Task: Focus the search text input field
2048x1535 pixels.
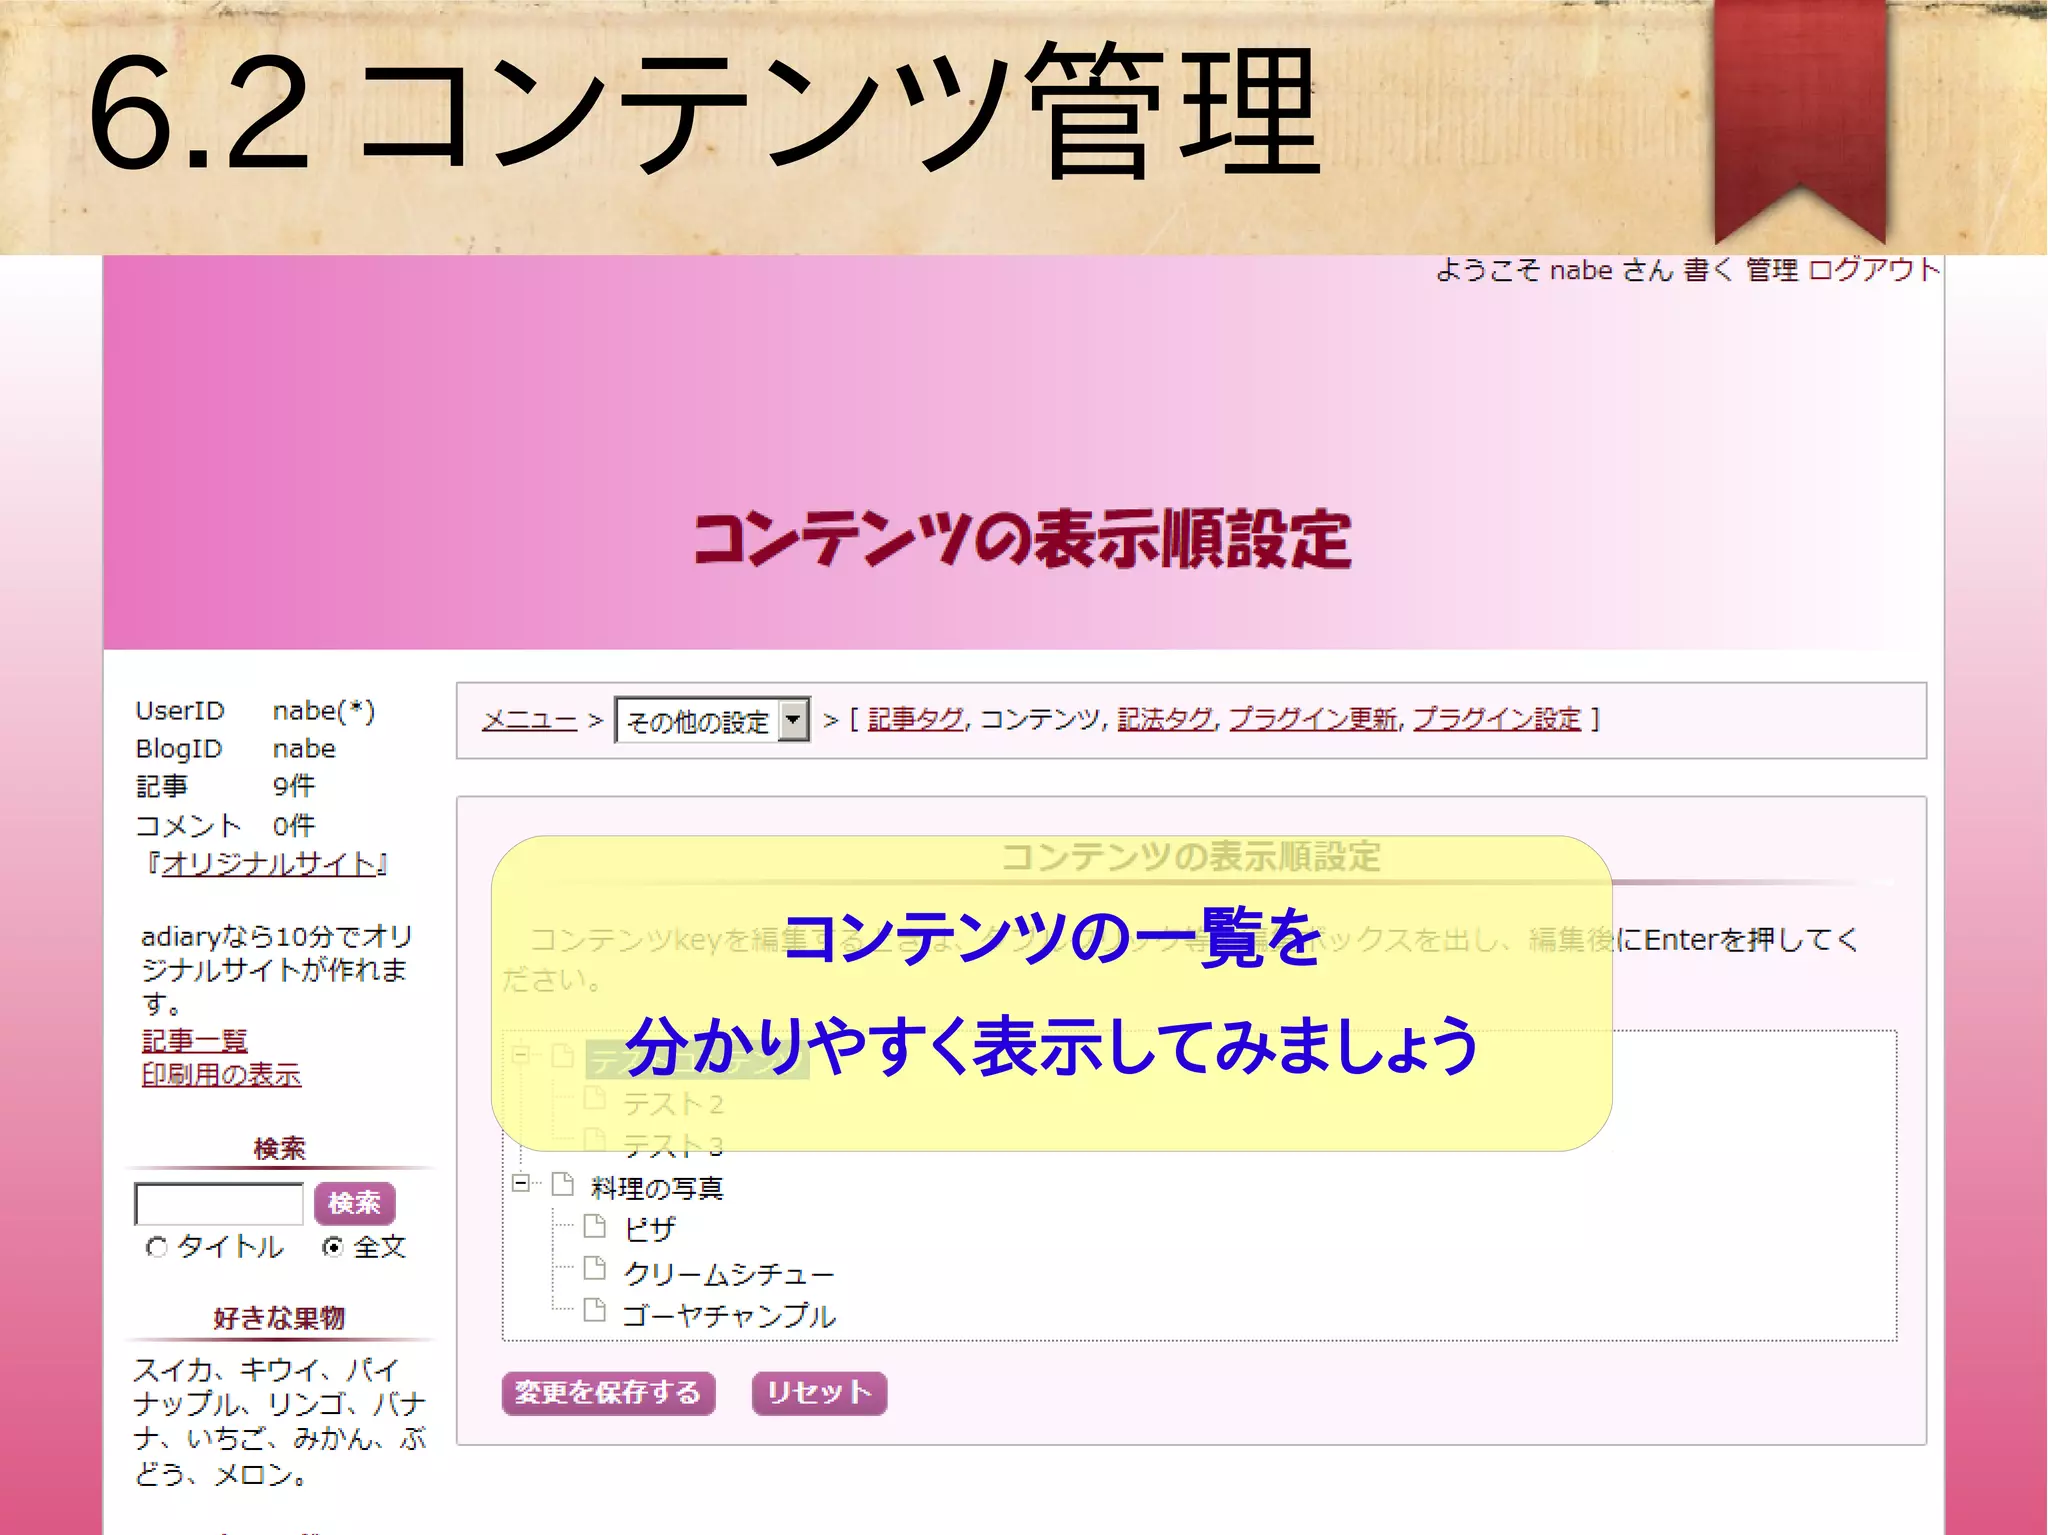Action: 219,1204
